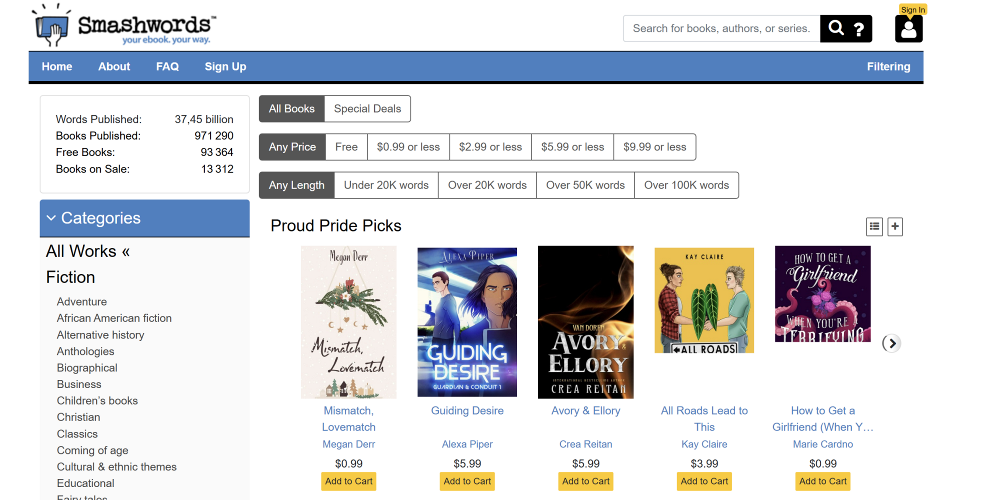The height and width of the screenshot is (500, 1000).
Task: Open Business category
Action: coord(79,385)
